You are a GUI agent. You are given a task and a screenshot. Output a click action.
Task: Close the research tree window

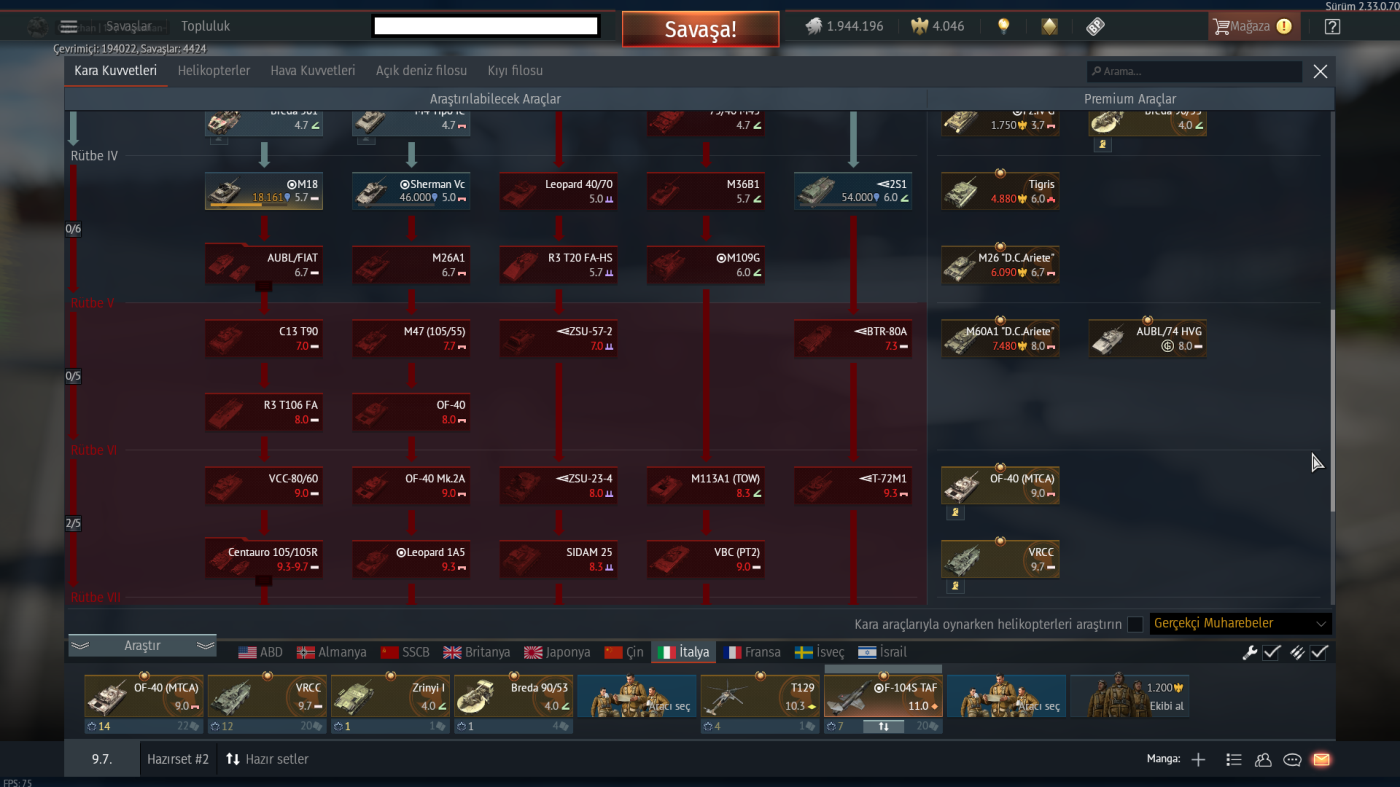click(x=1320, y=71)
